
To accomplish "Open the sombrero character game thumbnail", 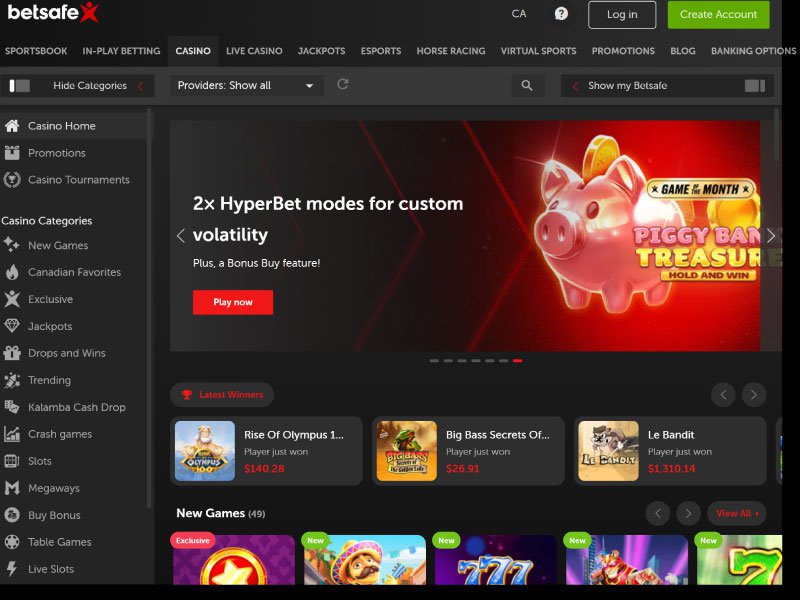I will coord(365,559).
